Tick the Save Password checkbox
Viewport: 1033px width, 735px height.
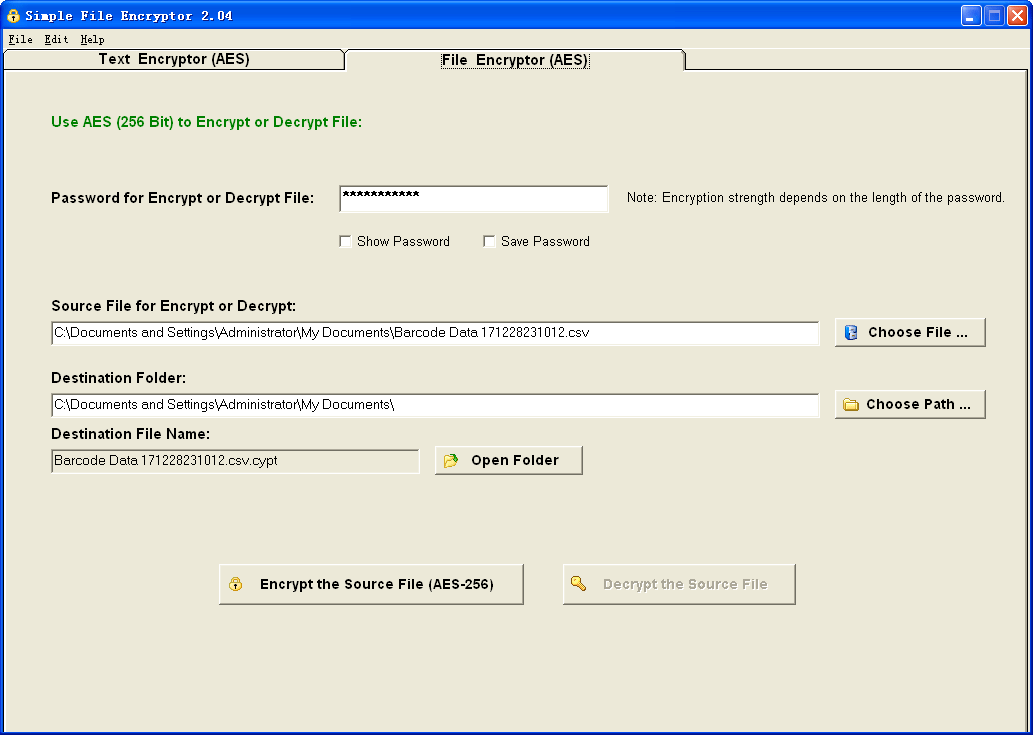(489, 242)
